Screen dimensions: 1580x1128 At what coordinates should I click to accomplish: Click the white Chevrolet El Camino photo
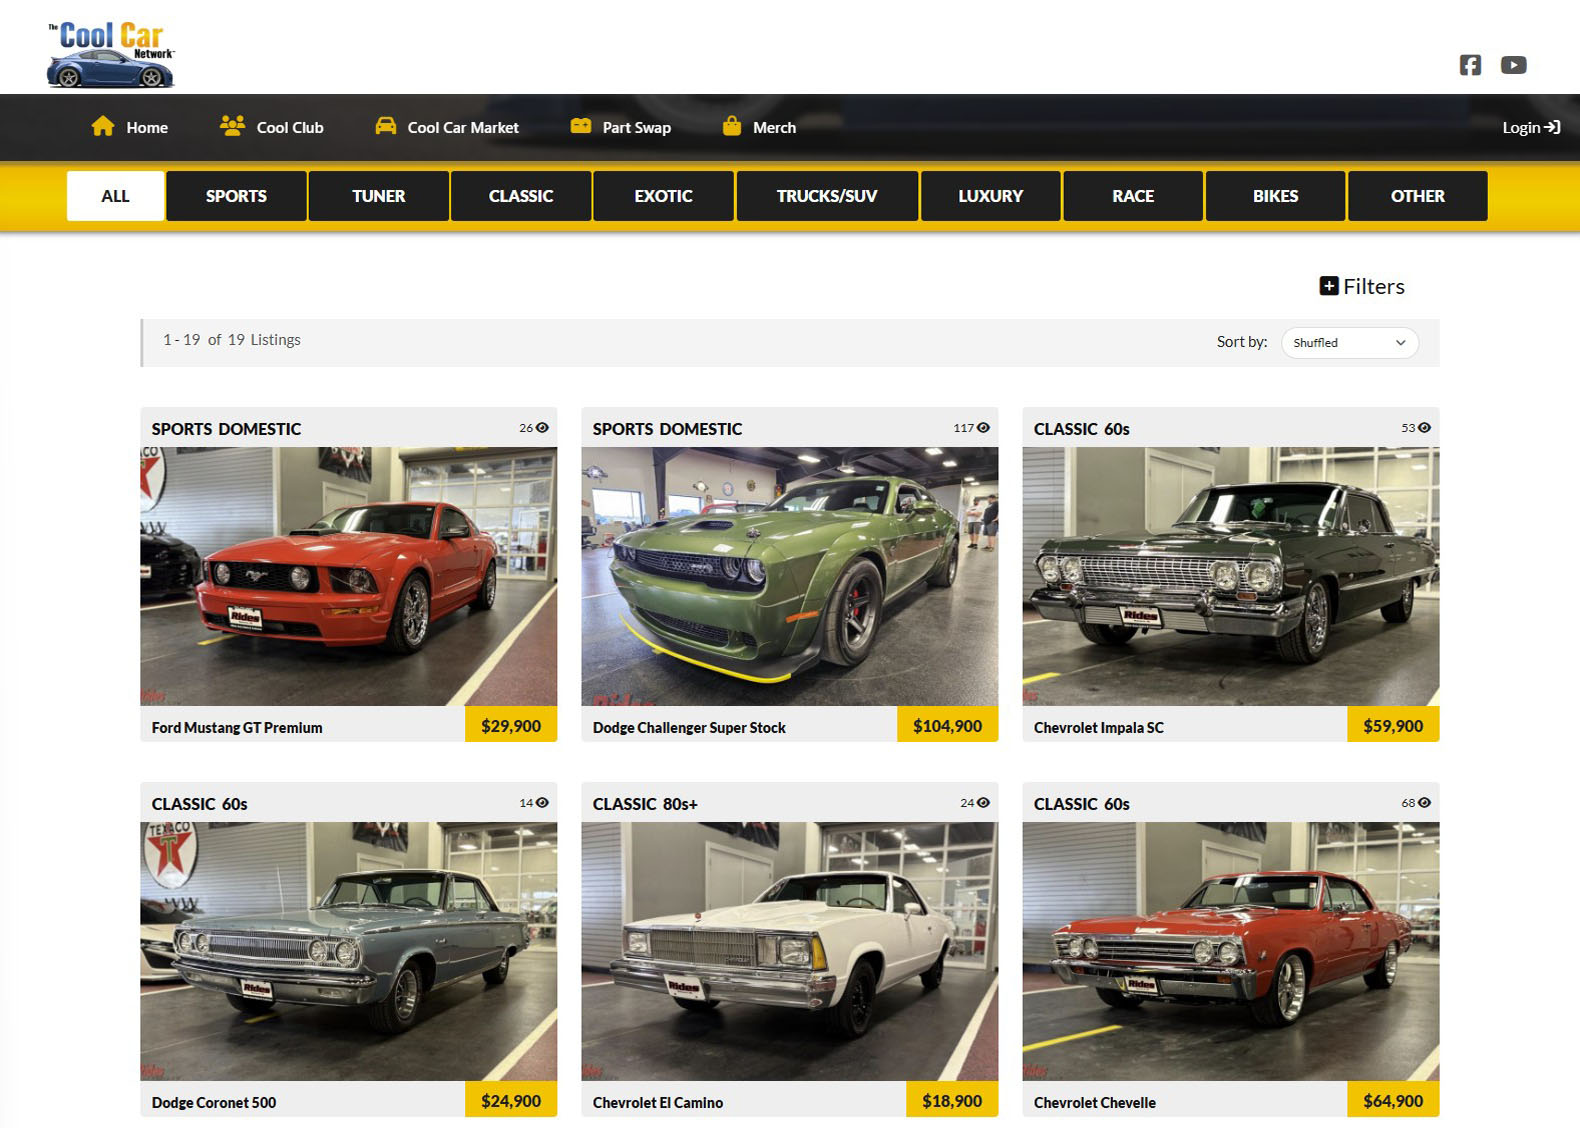[x=790, y=951]
